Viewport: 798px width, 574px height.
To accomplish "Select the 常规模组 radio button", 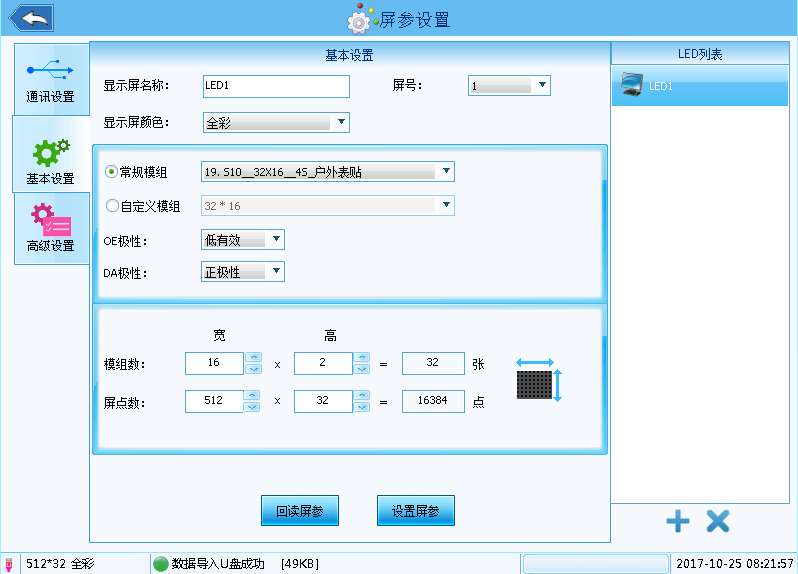I will [x=111, y=172].
